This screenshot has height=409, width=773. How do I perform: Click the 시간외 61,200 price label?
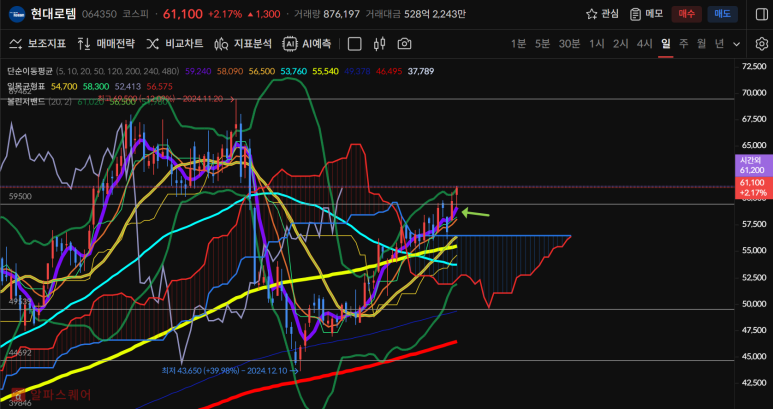coord(752,165)
